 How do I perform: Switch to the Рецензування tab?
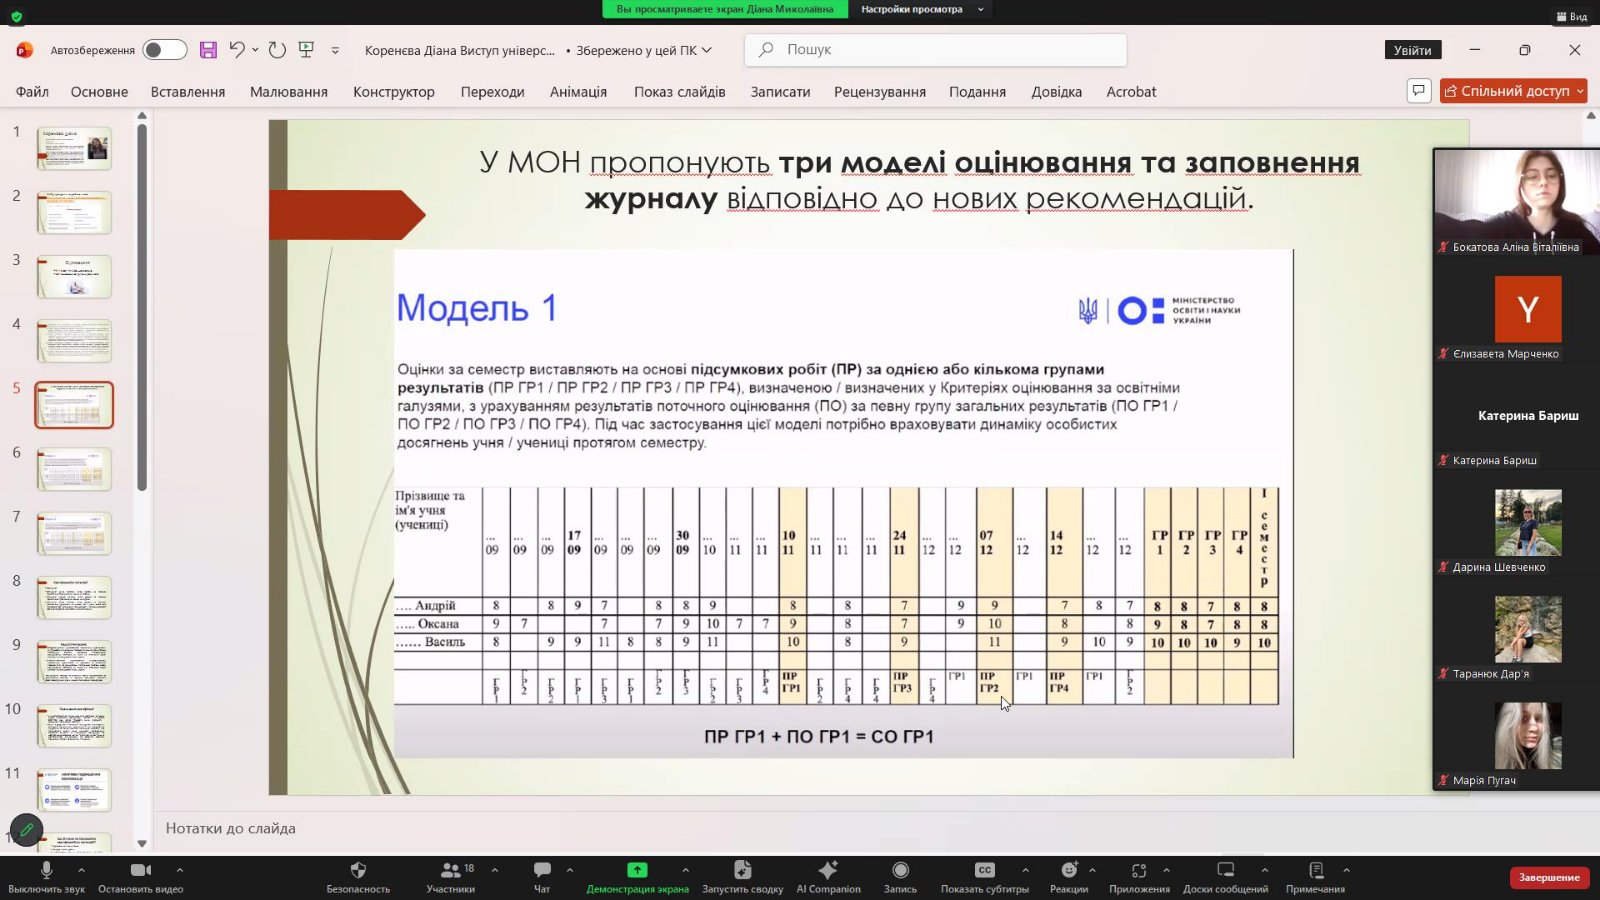879,92
